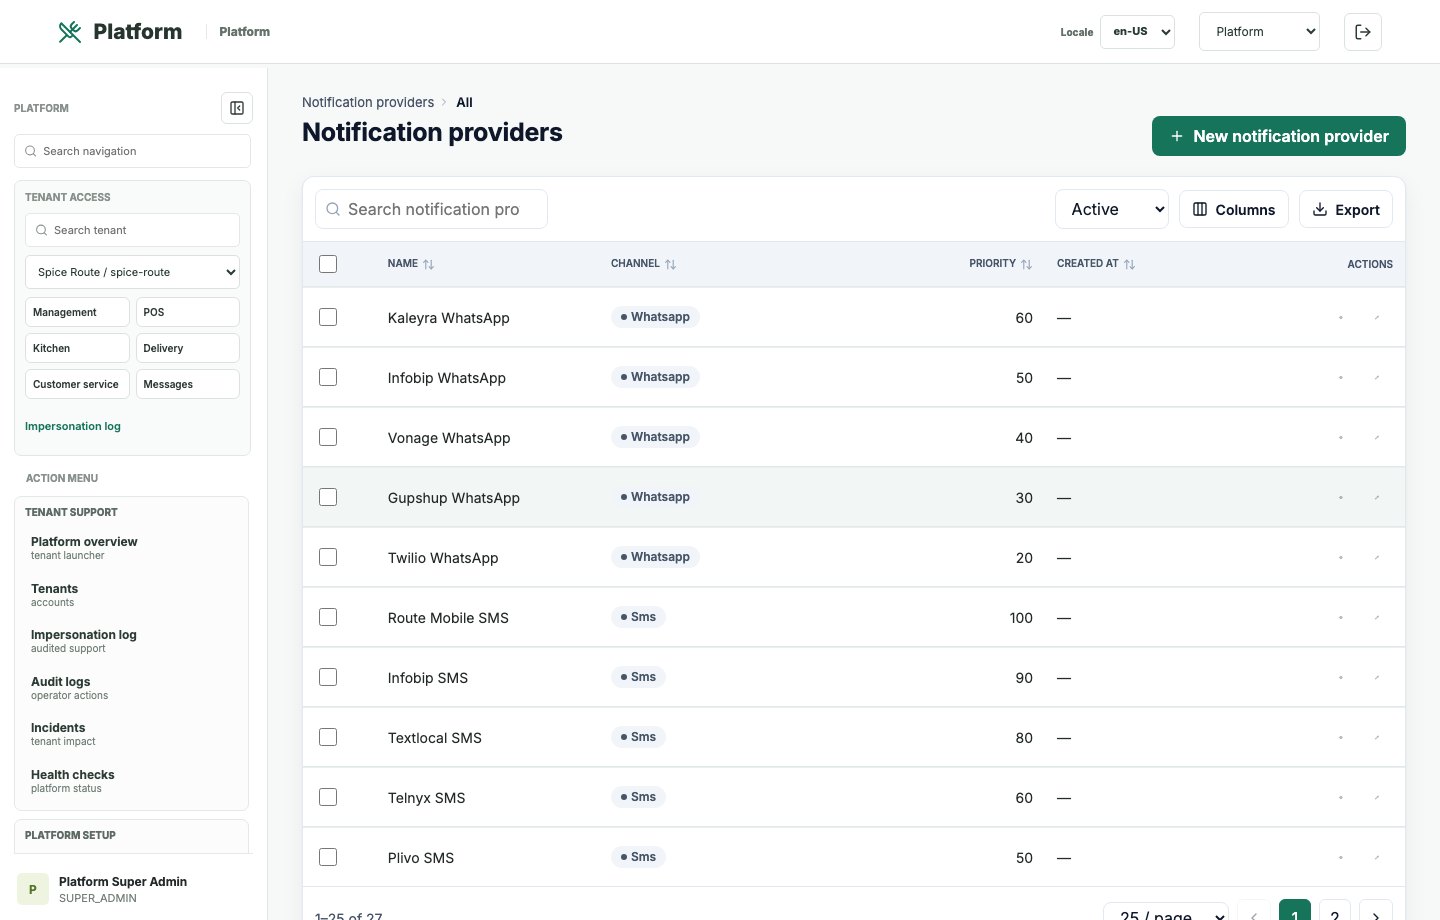This screenshot has height=920, width=1440.
Task: Sort the table by Created at
Action: tap(1096, 264)
